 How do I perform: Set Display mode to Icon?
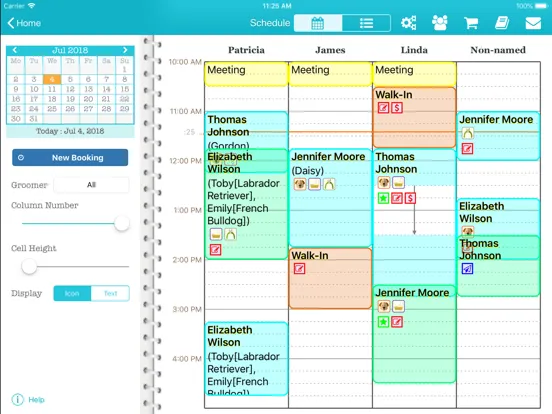72,293
